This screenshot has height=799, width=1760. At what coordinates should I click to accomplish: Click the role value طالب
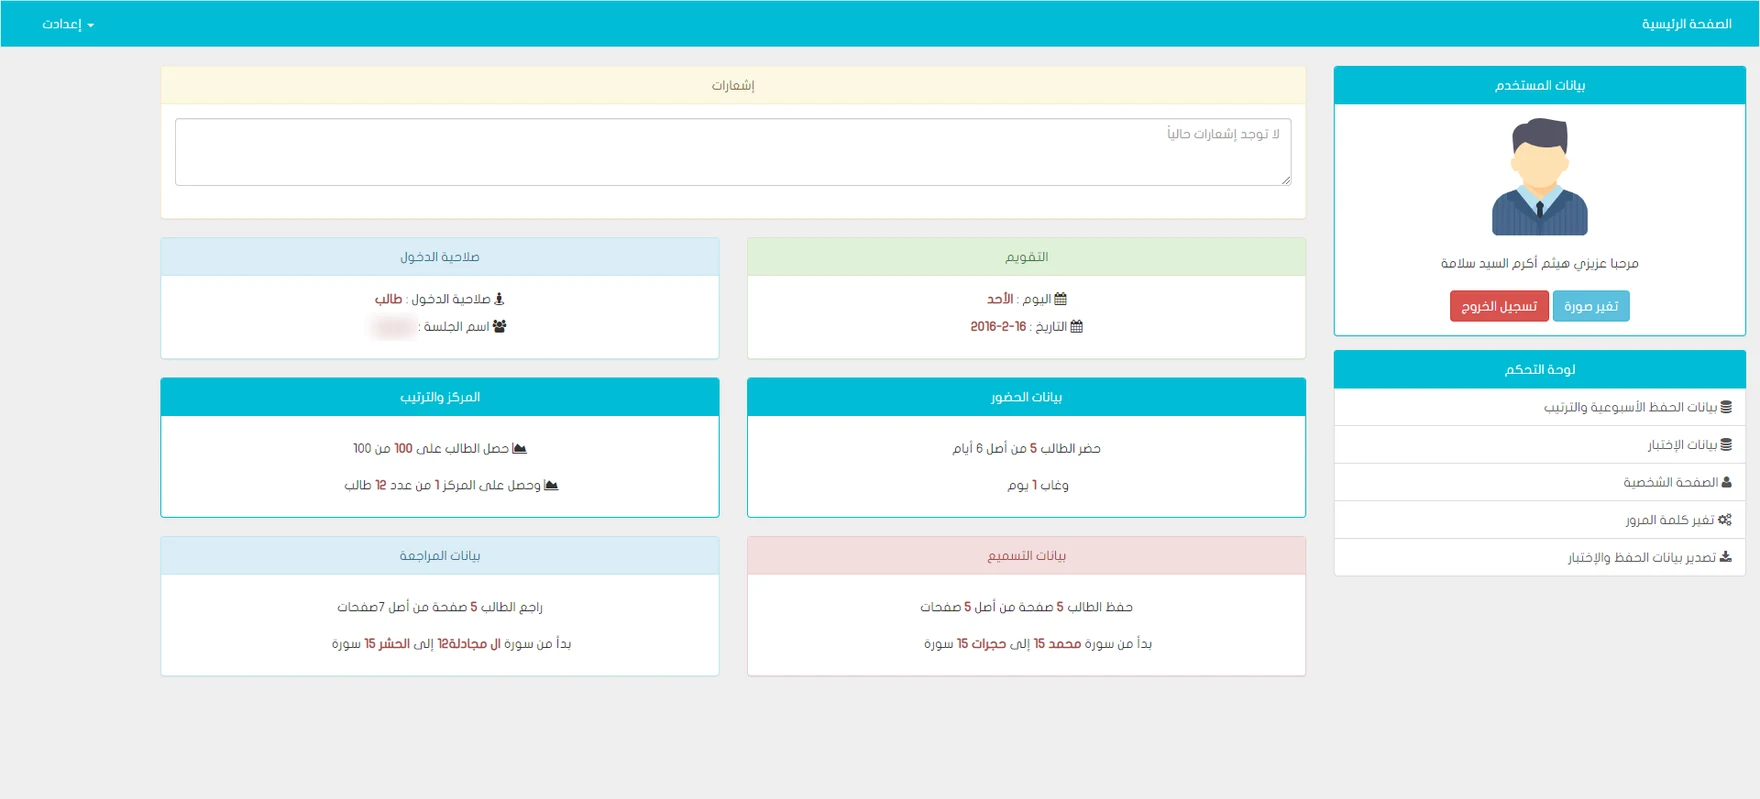(x=388, y=299)
